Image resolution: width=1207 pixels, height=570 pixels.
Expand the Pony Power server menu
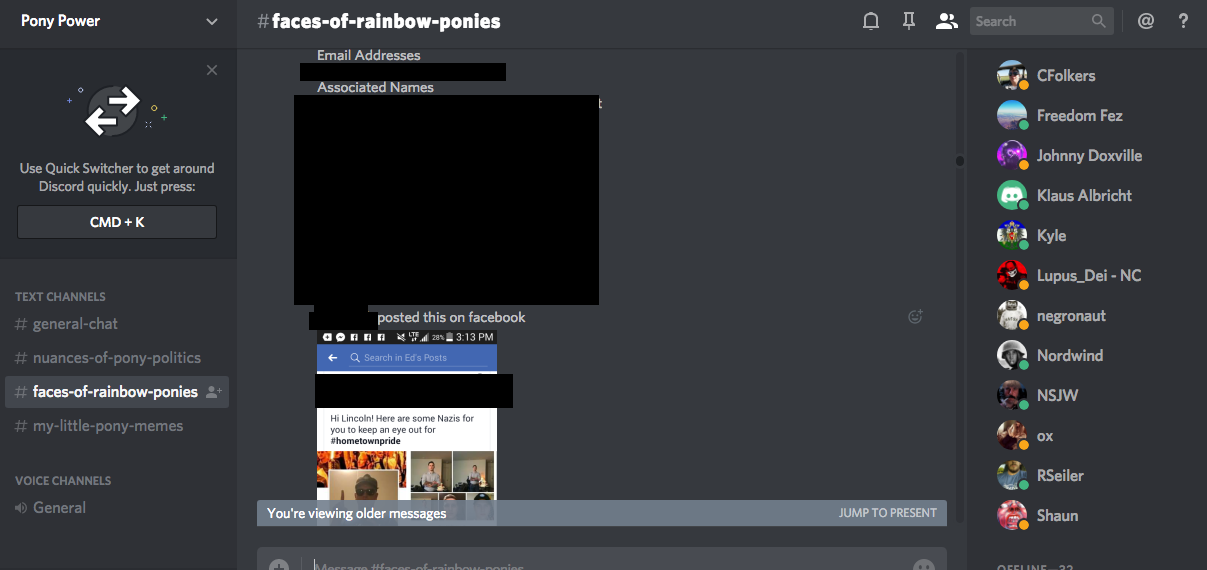pyautogui.click(x=211, y=21)
